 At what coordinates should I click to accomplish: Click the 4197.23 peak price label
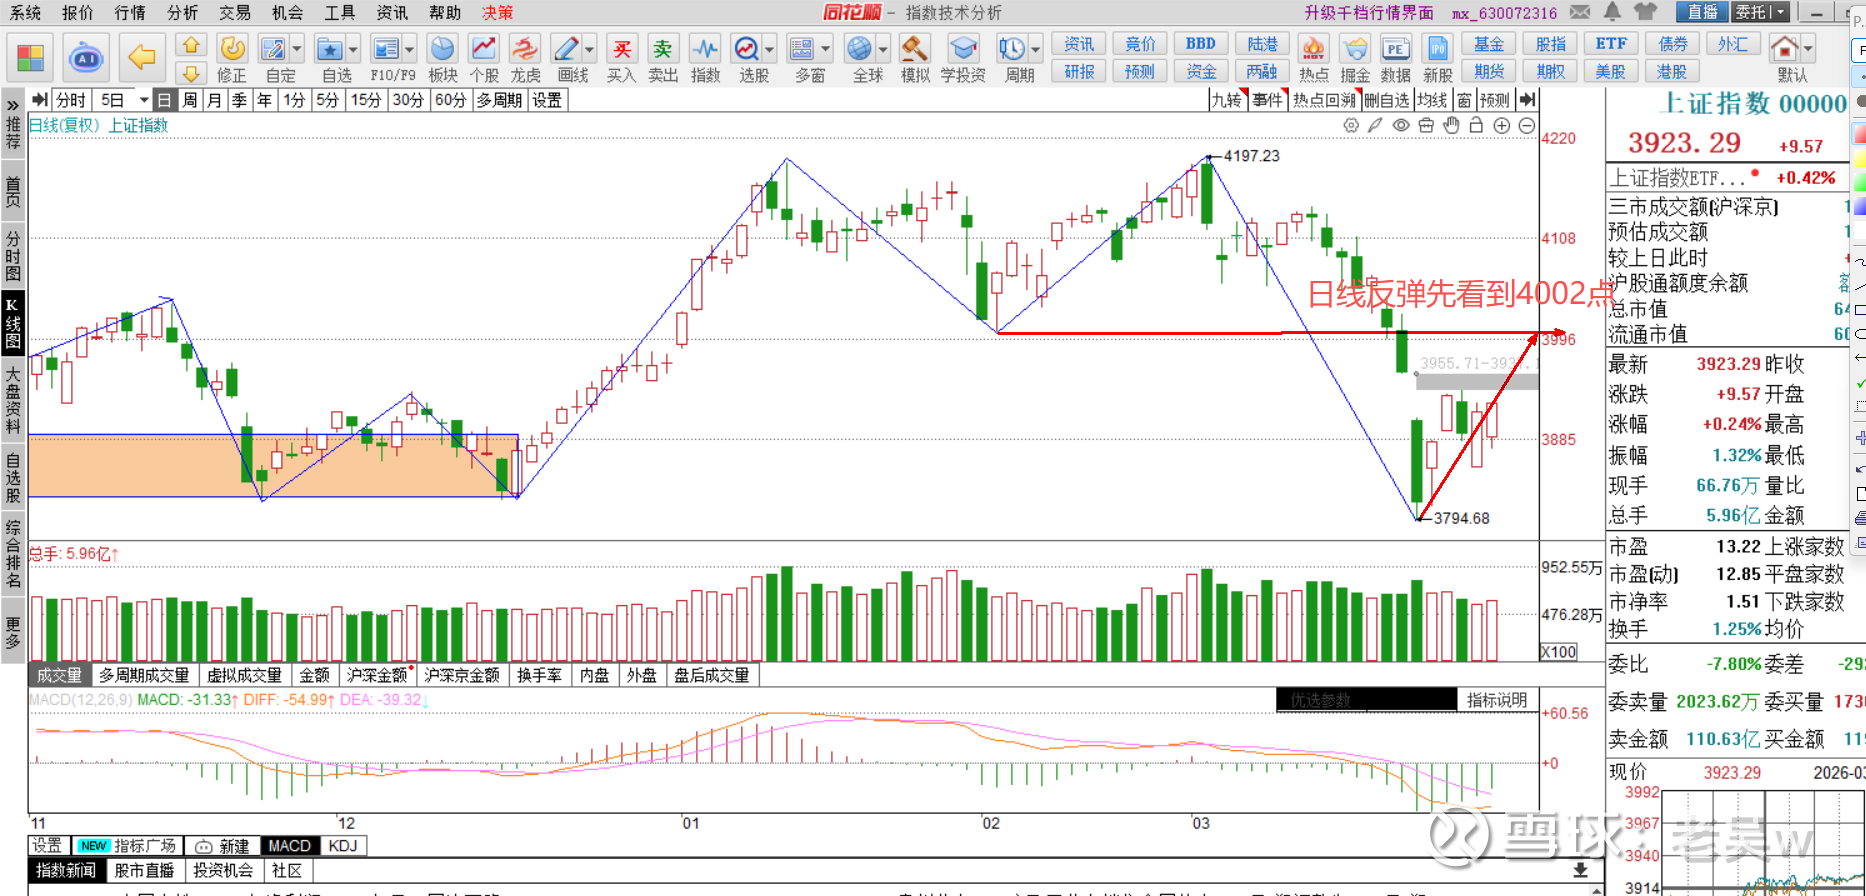coord(1251,156)
